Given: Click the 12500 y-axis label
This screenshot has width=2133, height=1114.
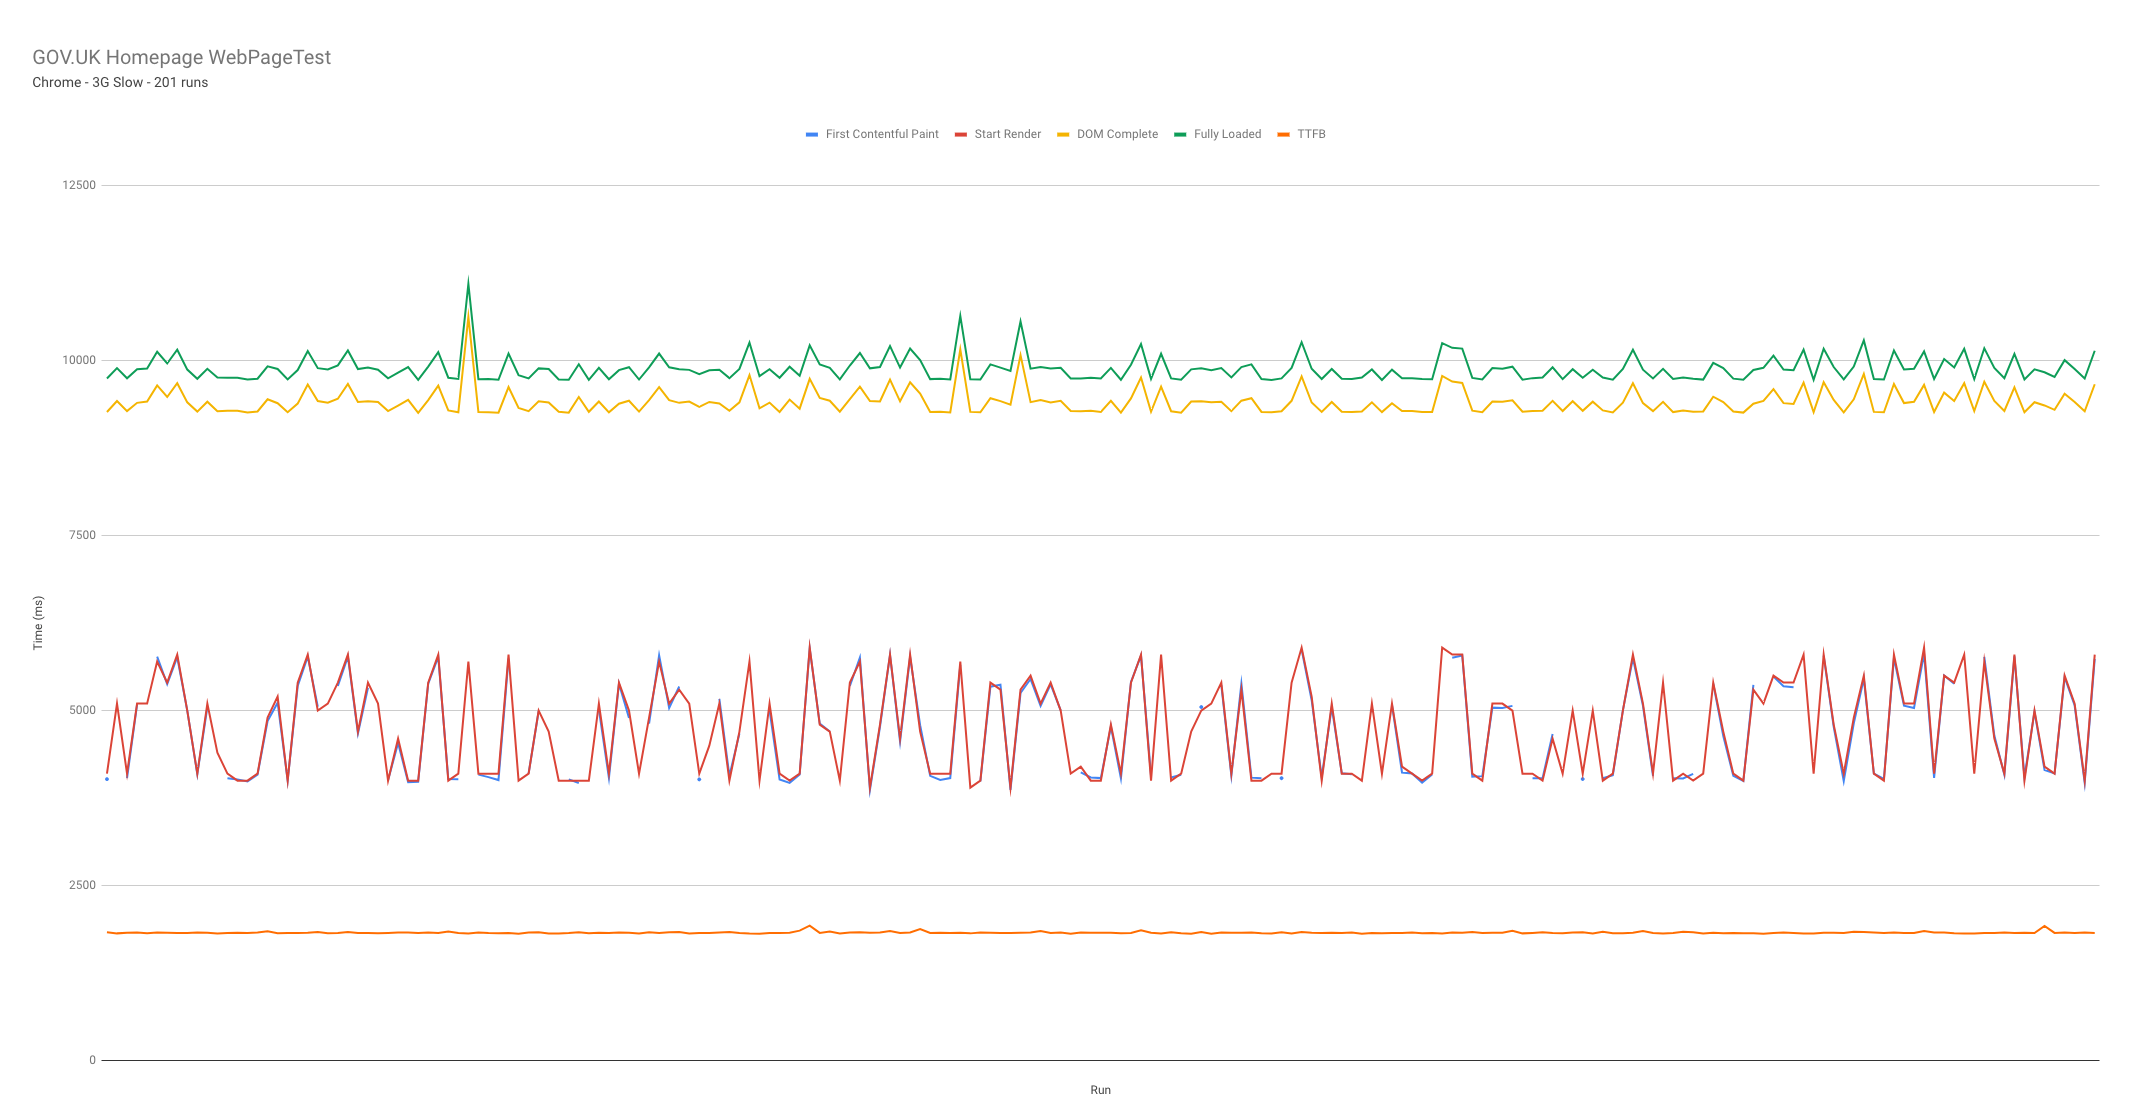Looking at the screenshot, I should (79, 185).
